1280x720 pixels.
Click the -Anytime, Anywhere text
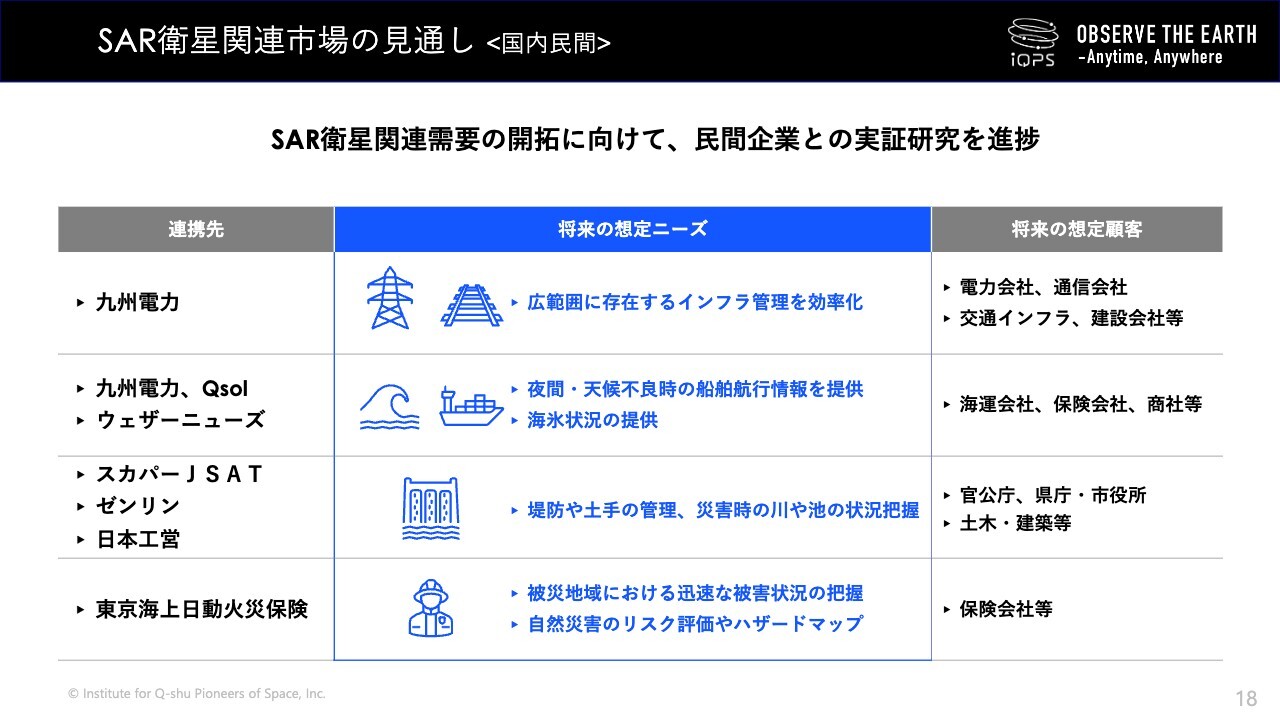click(x=1150, y=58)
